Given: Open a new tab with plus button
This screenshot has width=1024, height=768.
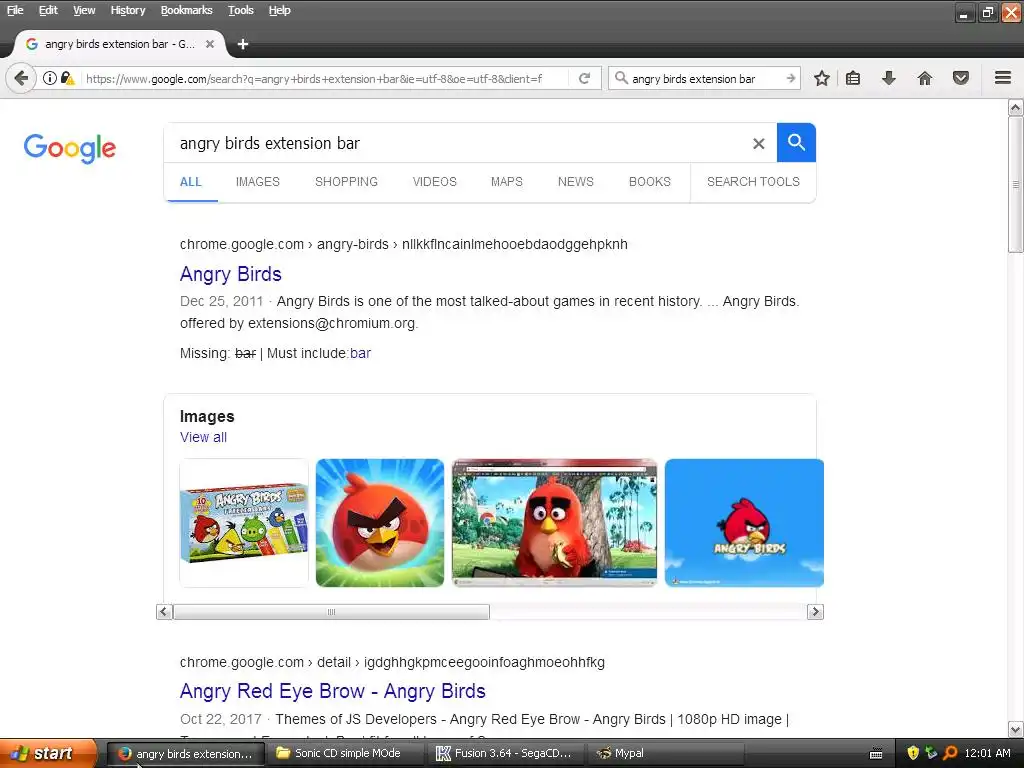Looking at the screenshot, I should click(x=243, y=44).
